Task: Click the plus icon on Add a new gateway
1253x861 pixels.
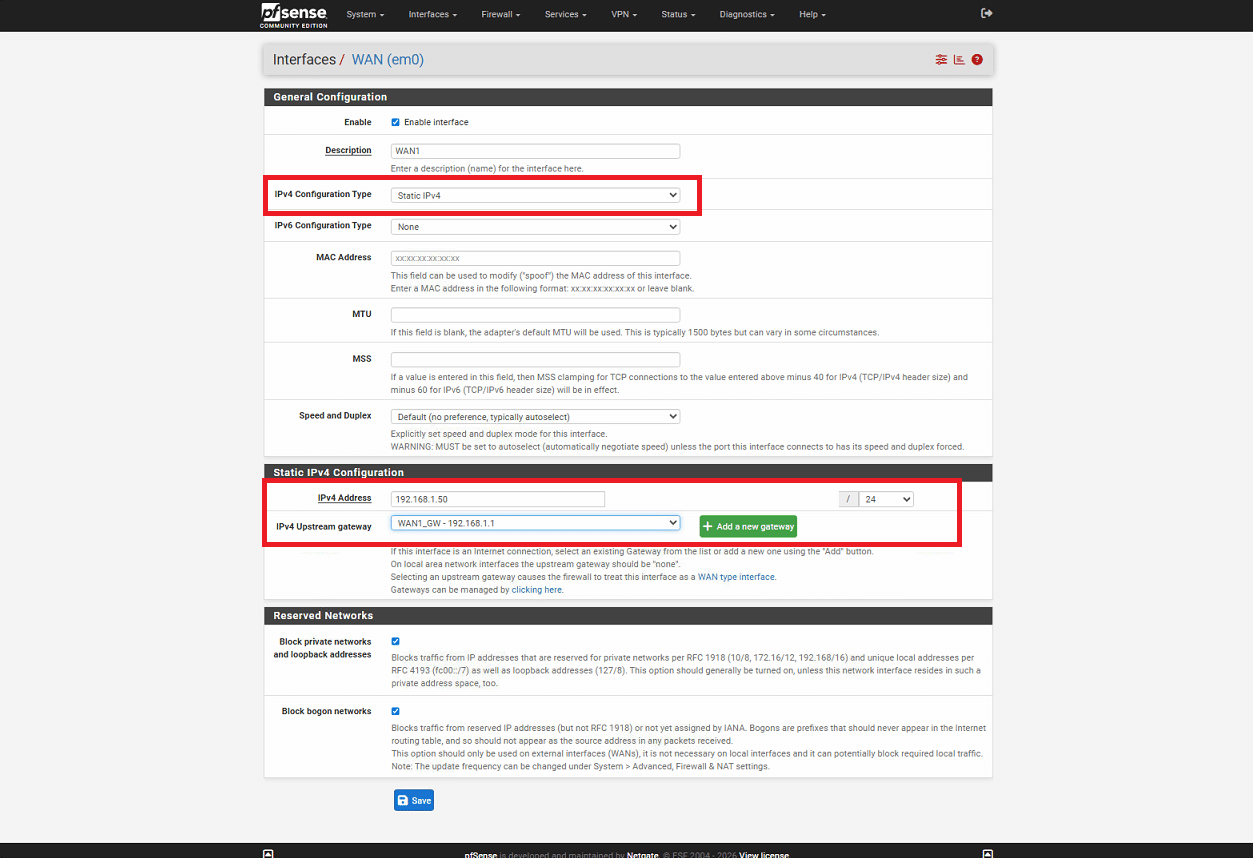Action: coord(708,526)
